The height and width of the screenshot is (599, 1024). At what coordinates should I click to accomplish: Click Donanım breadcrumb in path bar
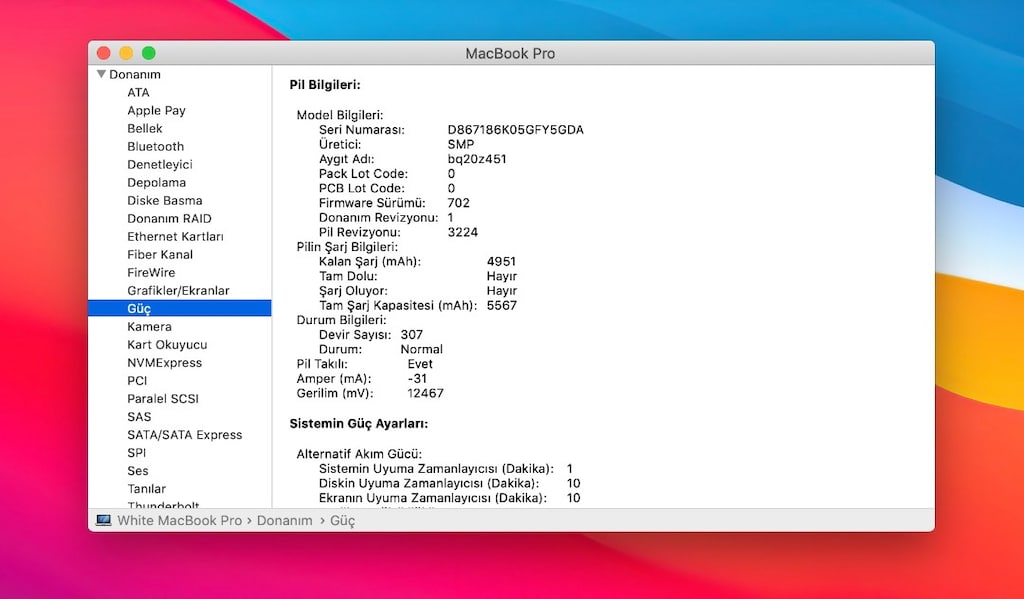coord(284,521)
